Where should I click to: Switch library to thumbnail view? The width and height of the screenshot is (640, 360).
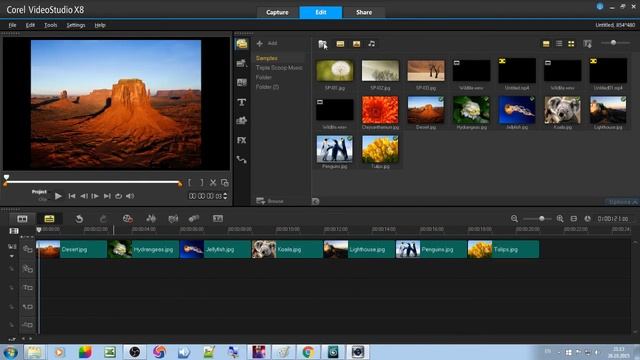pos(571,44)
